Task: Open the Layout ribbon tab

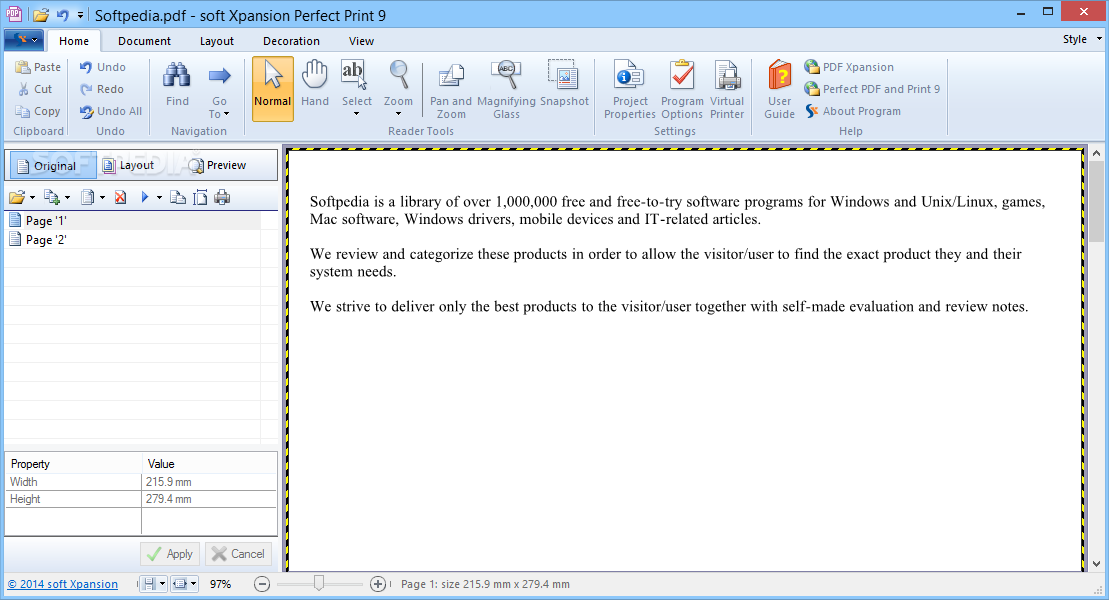Action: [216, 41]
